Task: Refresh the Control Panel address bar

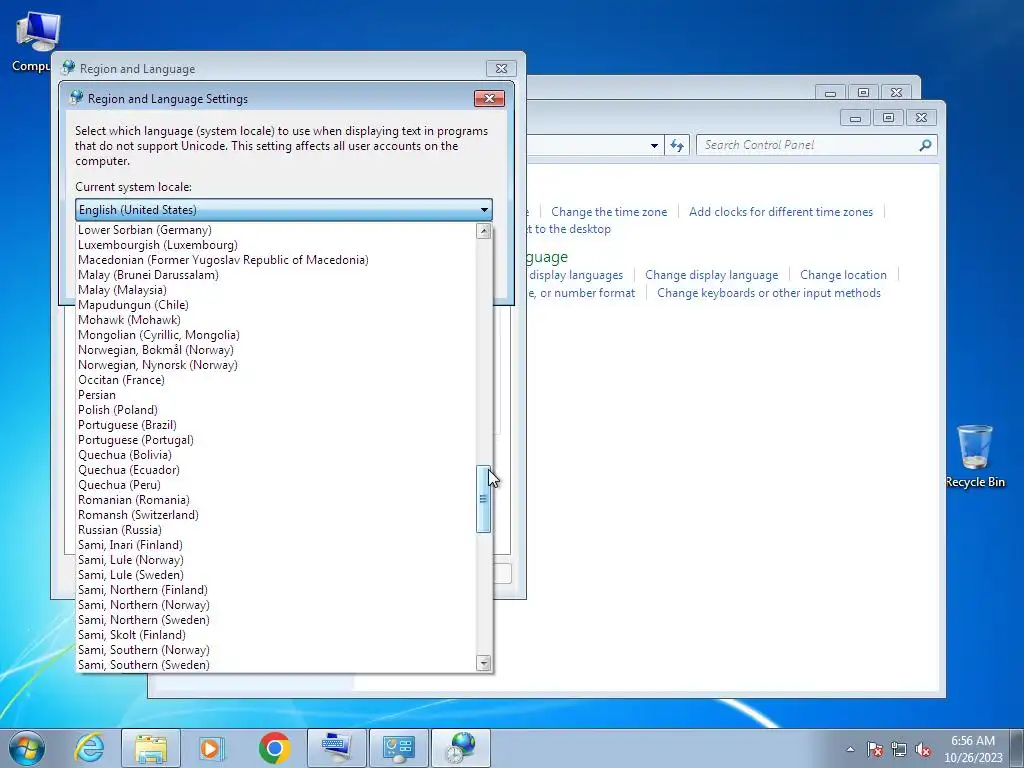Action: coord(677,145)
